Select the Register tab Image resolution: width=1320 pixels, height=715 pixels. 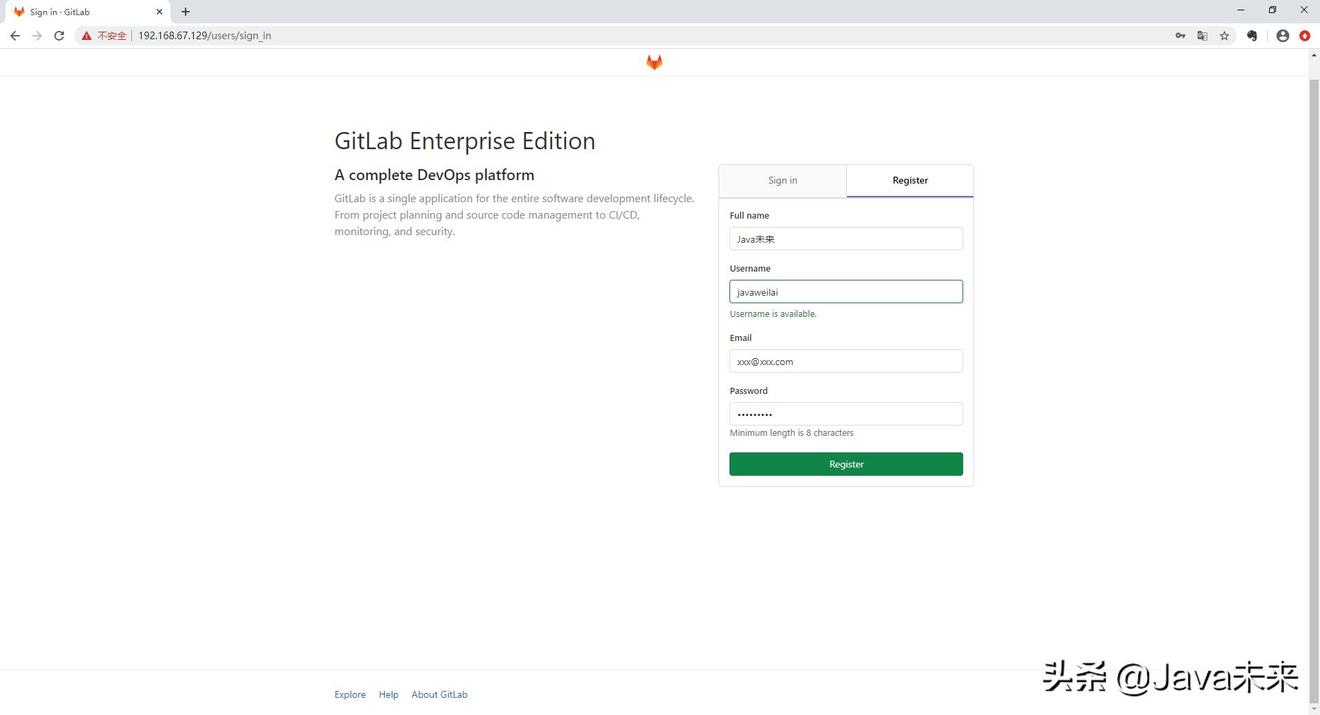click(910, 181)
